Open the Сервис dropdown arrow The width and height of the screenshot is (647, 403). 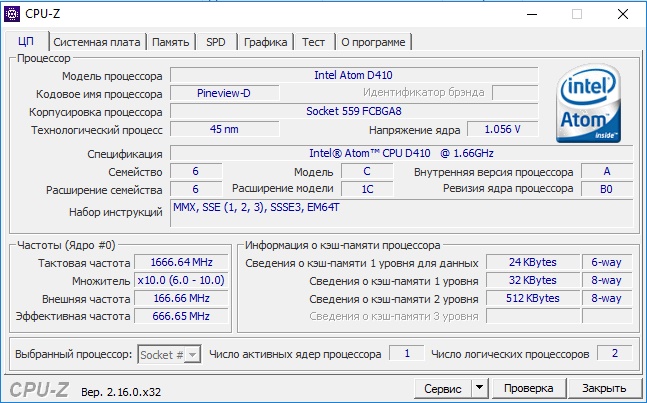[479, 388]
